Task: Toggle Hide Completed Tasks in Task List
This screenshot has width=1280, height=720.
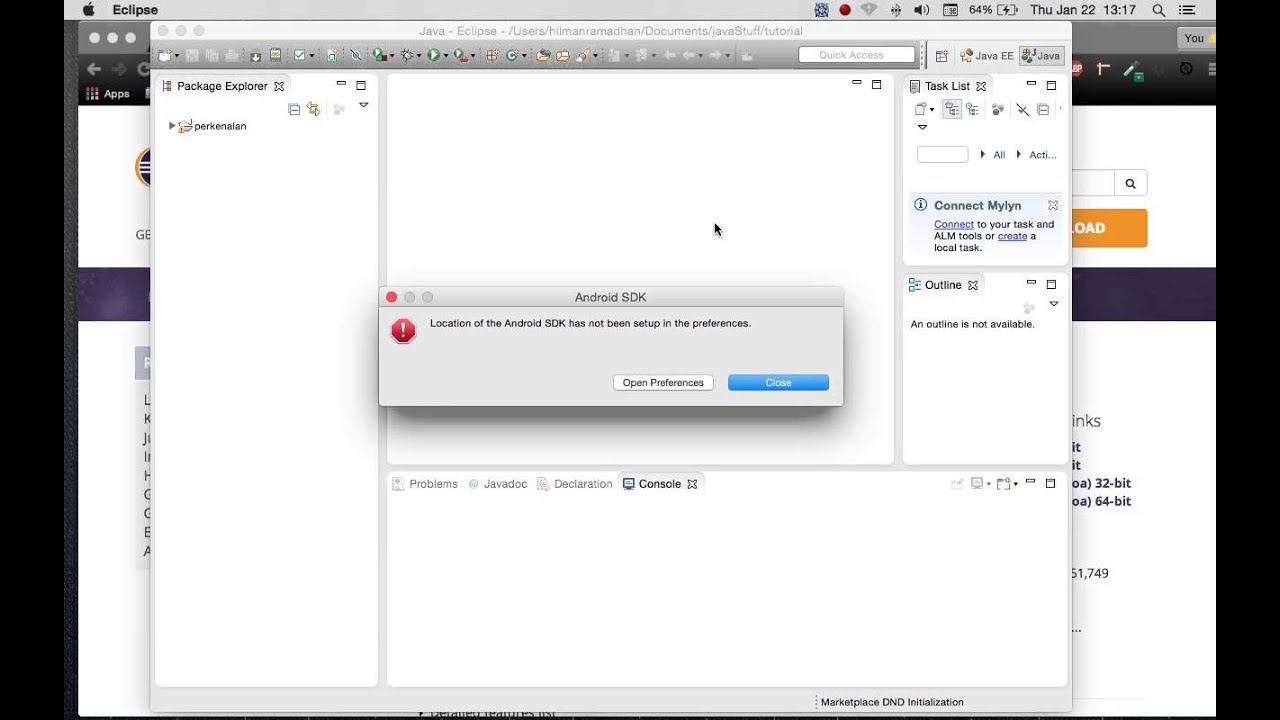Action: pos(1022,110)
